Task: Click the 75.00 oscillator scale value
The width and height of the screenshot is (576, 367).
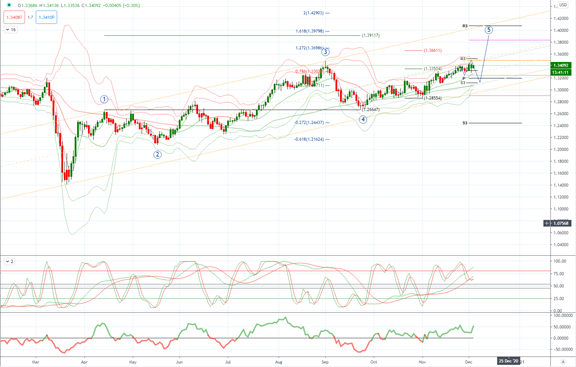Action: (559, 274)
